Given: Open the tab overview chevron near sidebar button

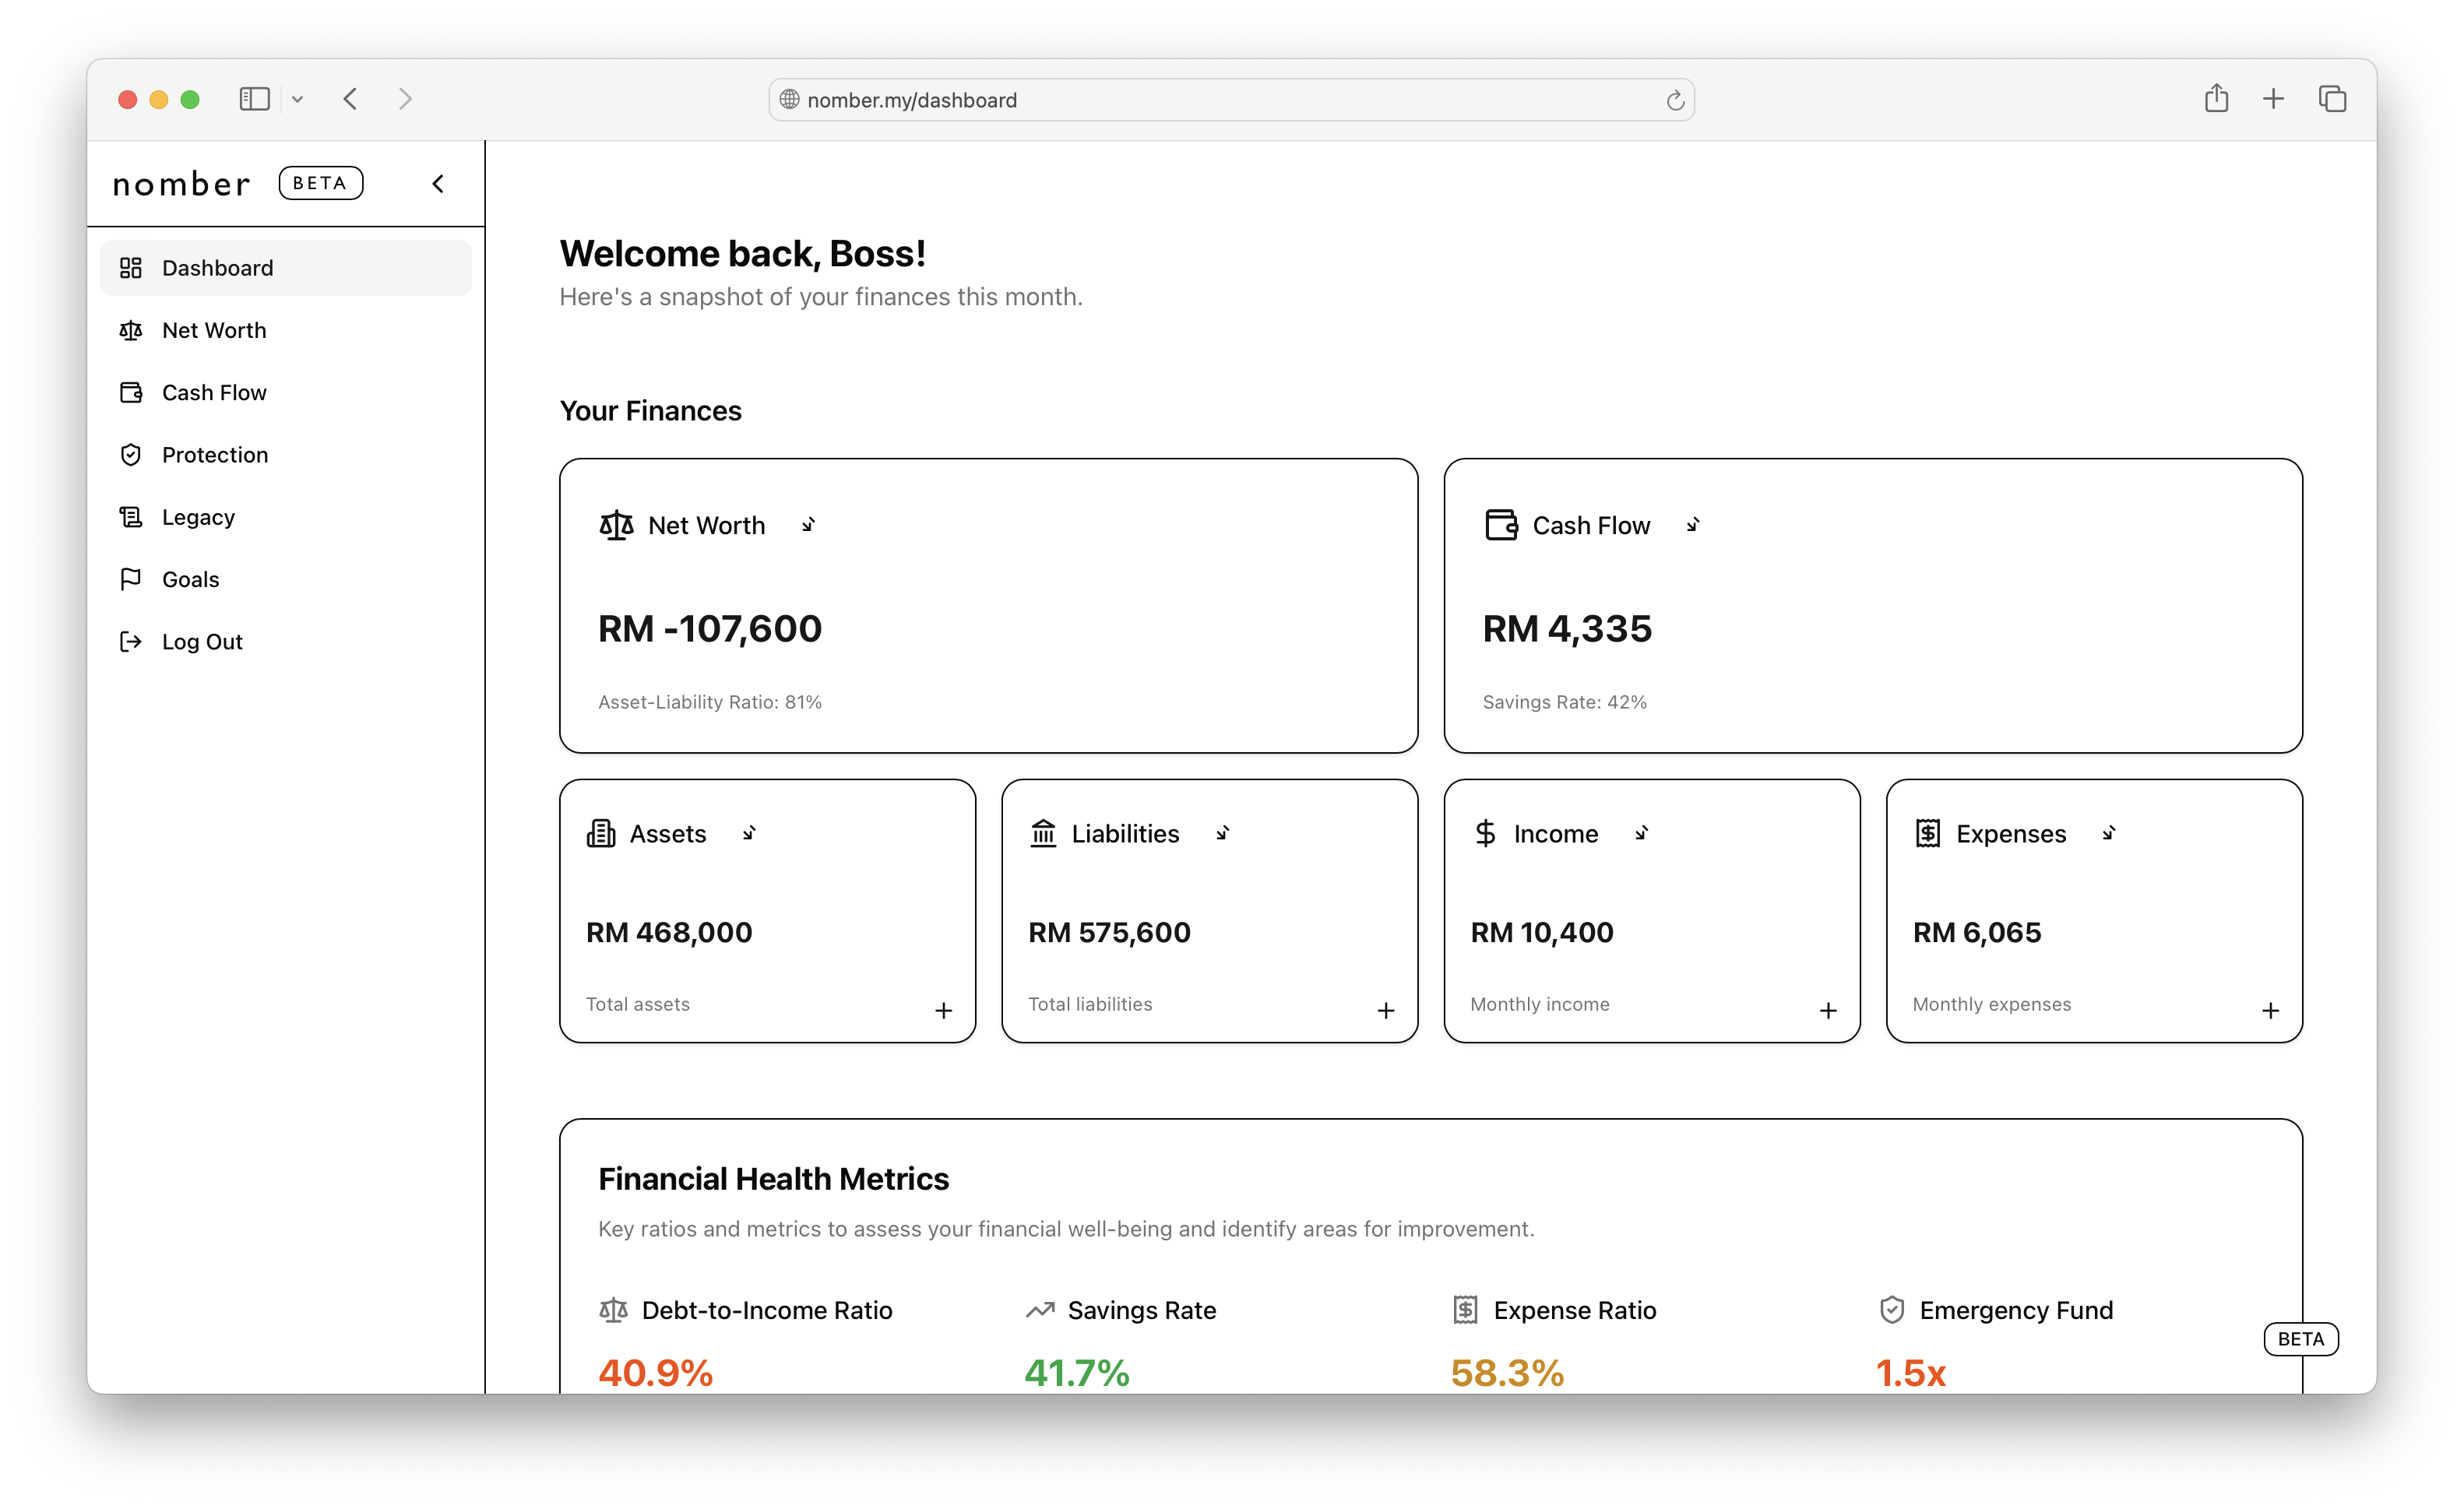Looking at the screenshot, I should tap(298, 98).
